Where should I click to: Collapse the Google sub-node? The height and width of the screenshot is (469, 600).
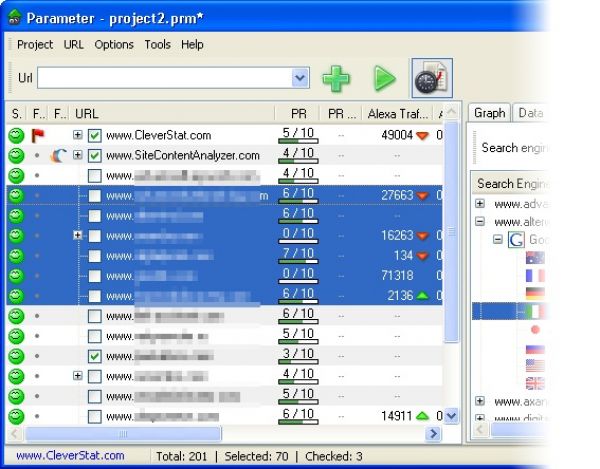tap(497, 239)
